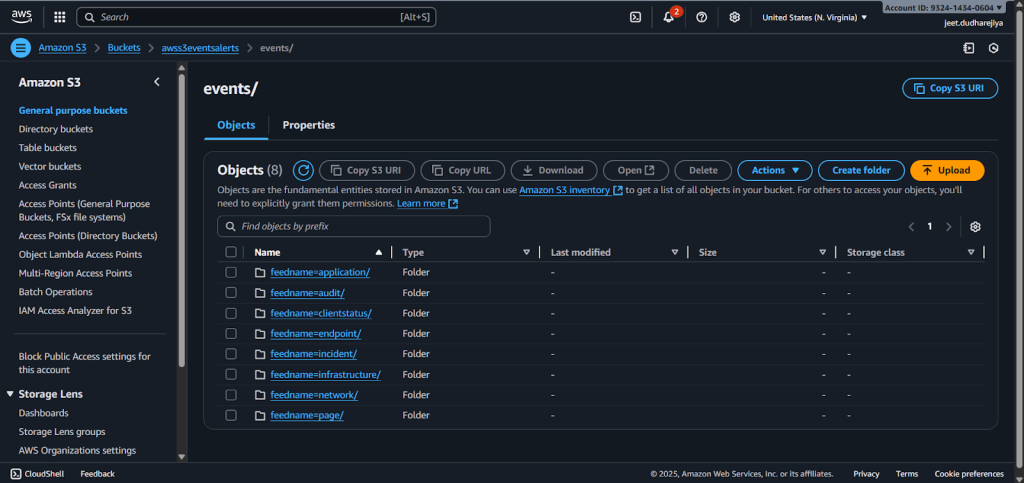1024x483 pixels.
Task: Open table preferences gear icon
Action: click(x=975, y=226)
